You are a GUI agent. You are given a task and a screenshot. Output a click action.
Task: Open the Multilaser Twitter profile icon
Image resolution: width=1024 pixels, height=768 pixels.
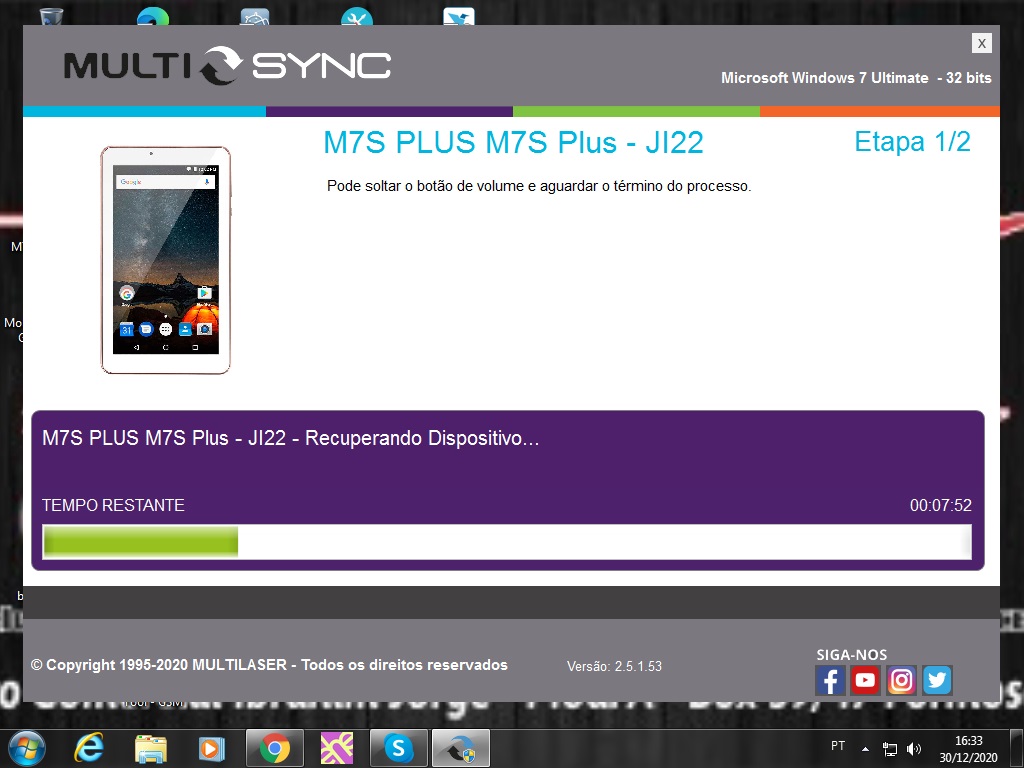coord(937,680)
